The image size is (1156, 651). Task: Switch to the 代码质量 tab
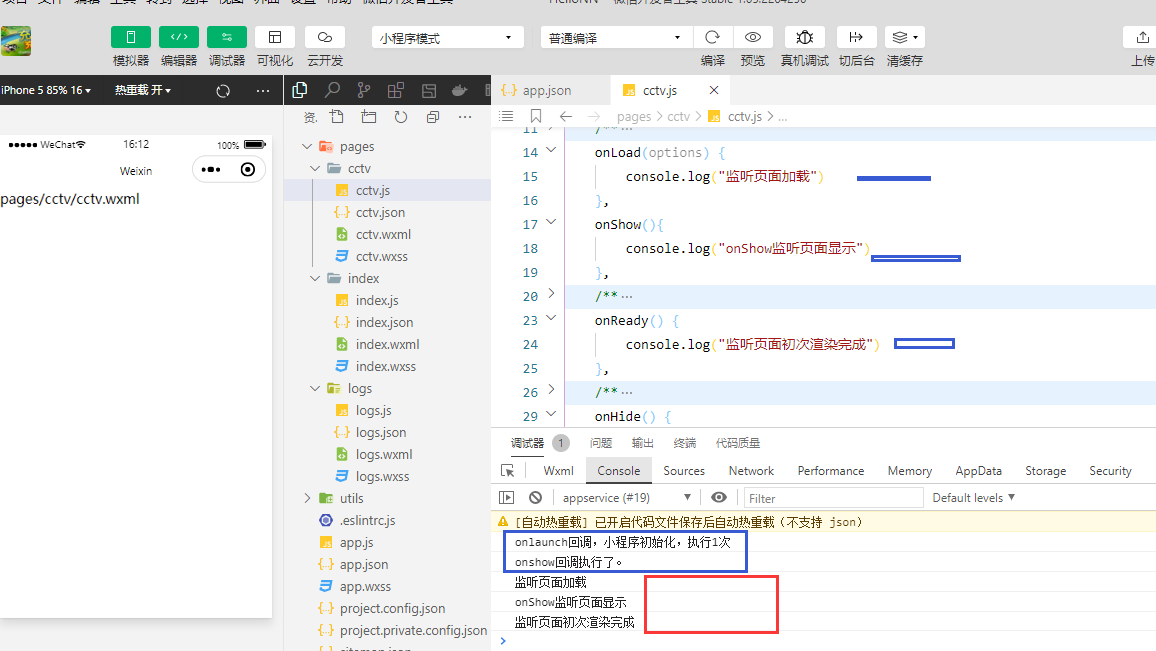point(738,443)
